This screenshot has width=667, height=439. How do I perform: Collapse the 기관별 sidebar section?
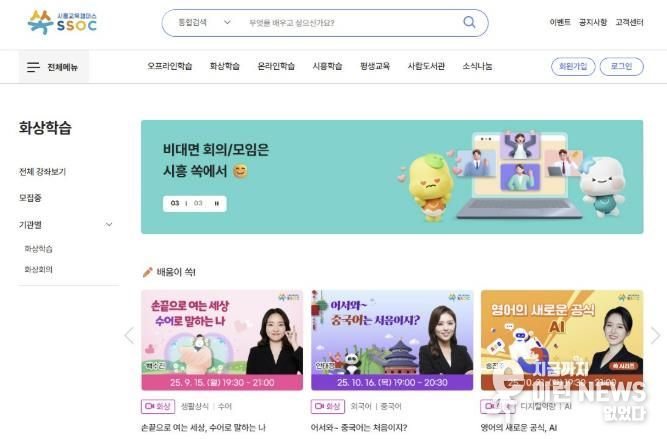[x=108, y=225]
